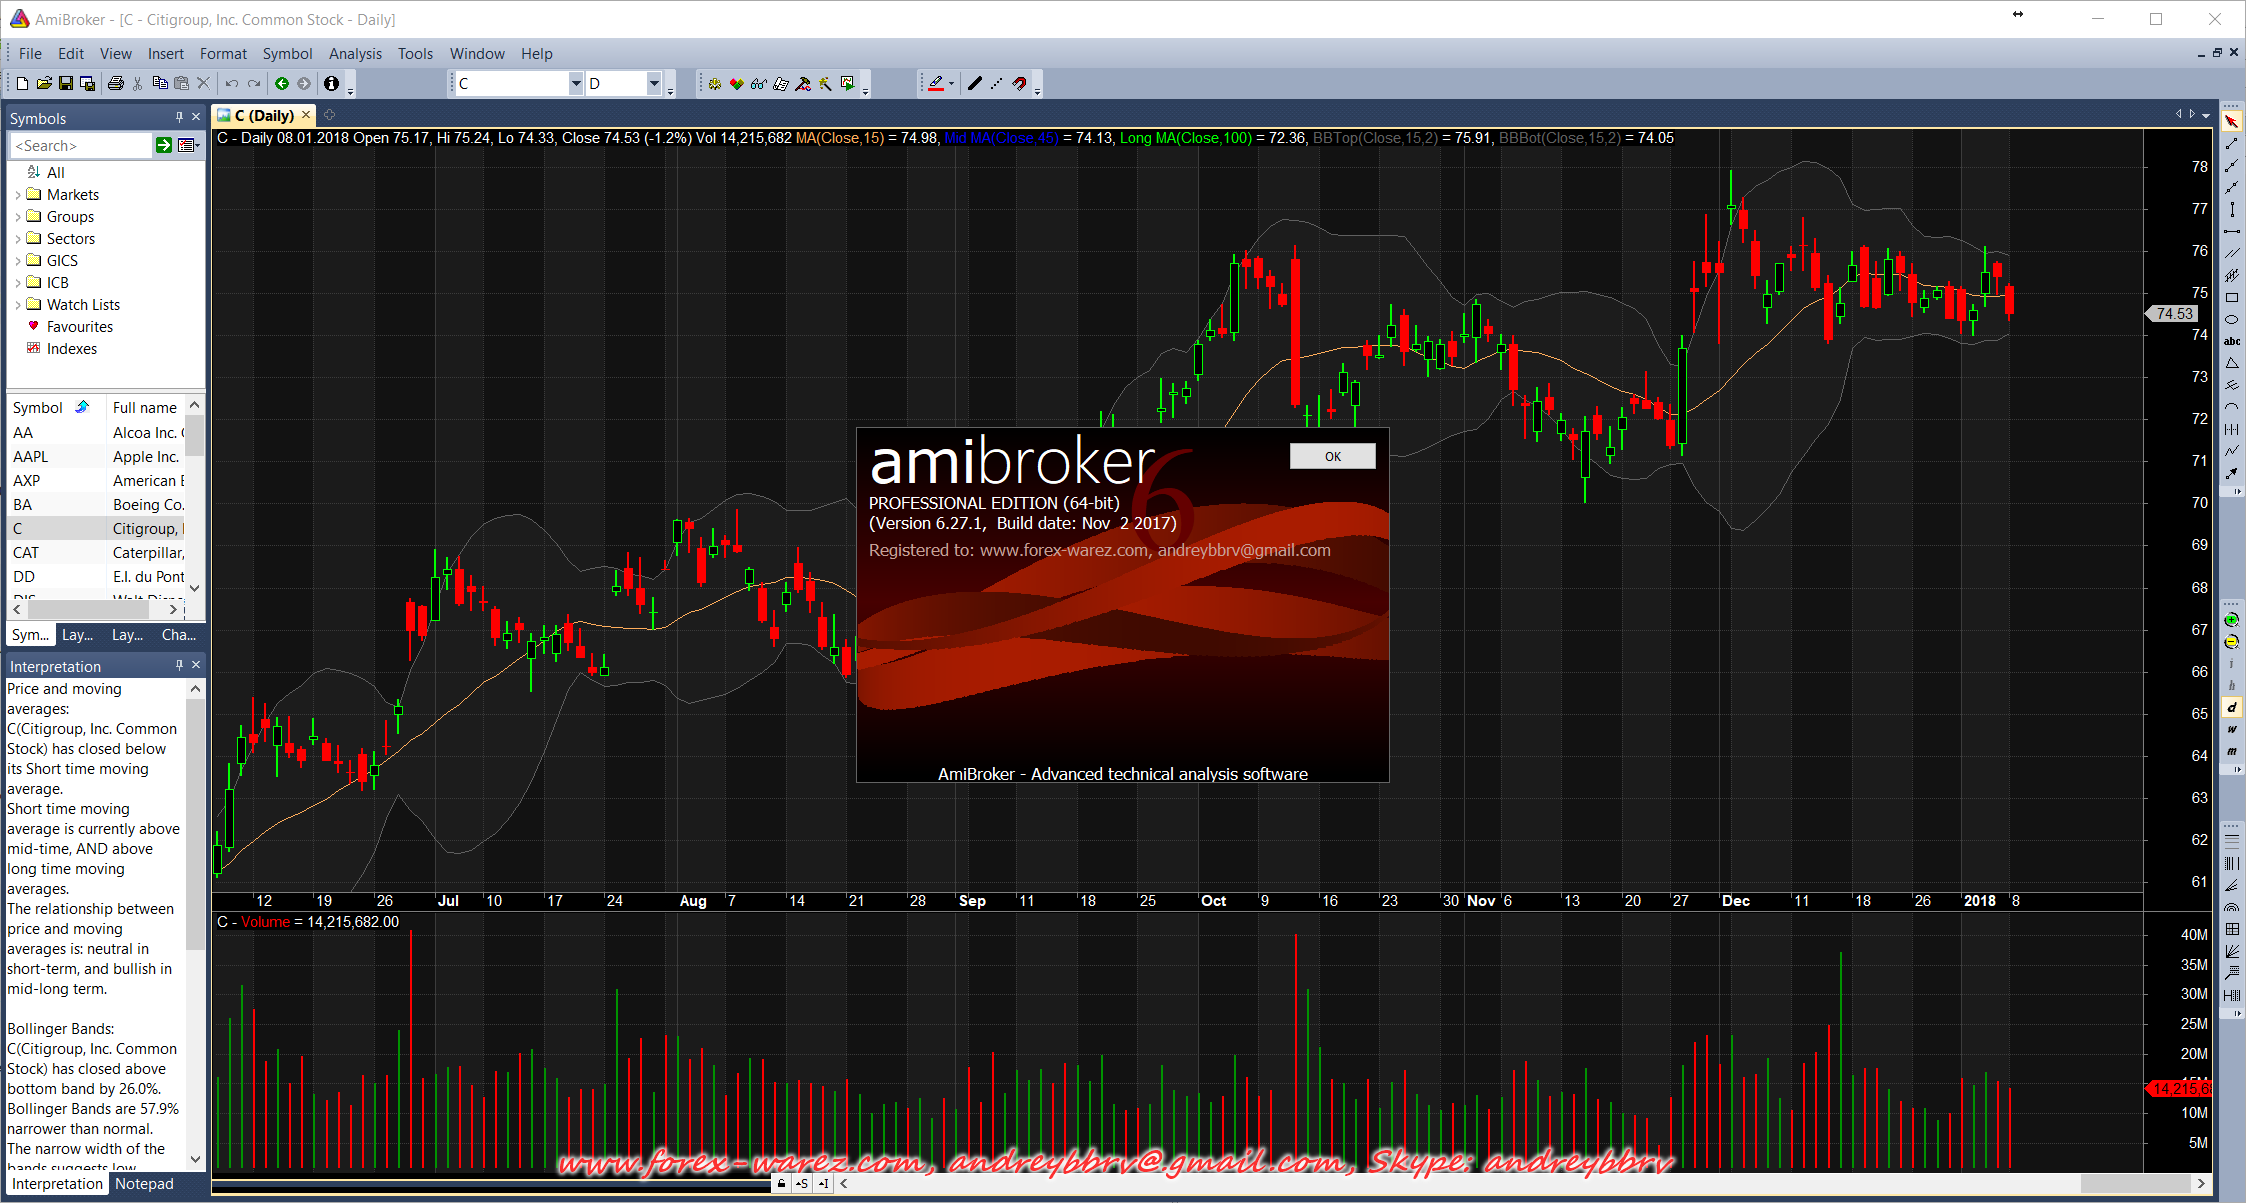Select the Trend line drawing tool
Viewport: 2246px width, 1203px height.
click(2231, 144)
